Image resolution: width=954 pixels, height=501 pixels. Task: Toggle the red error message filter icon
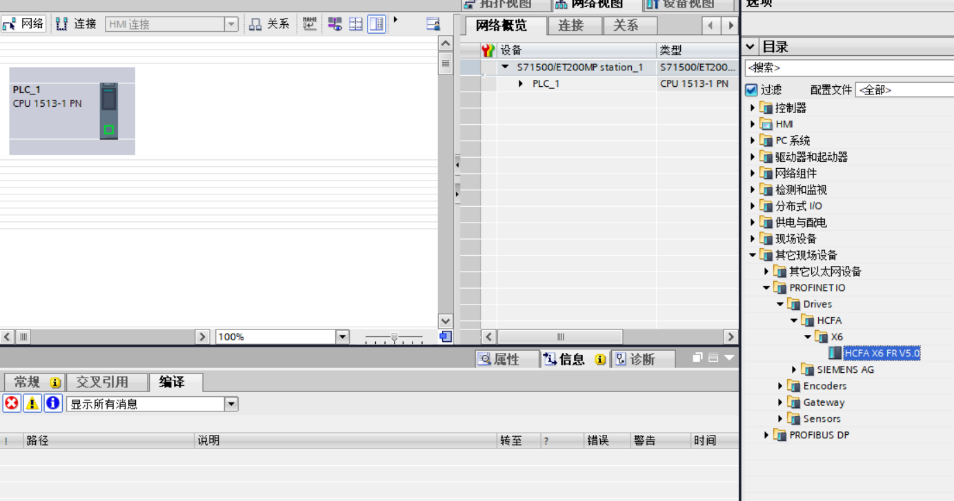(x=12, y=404)
